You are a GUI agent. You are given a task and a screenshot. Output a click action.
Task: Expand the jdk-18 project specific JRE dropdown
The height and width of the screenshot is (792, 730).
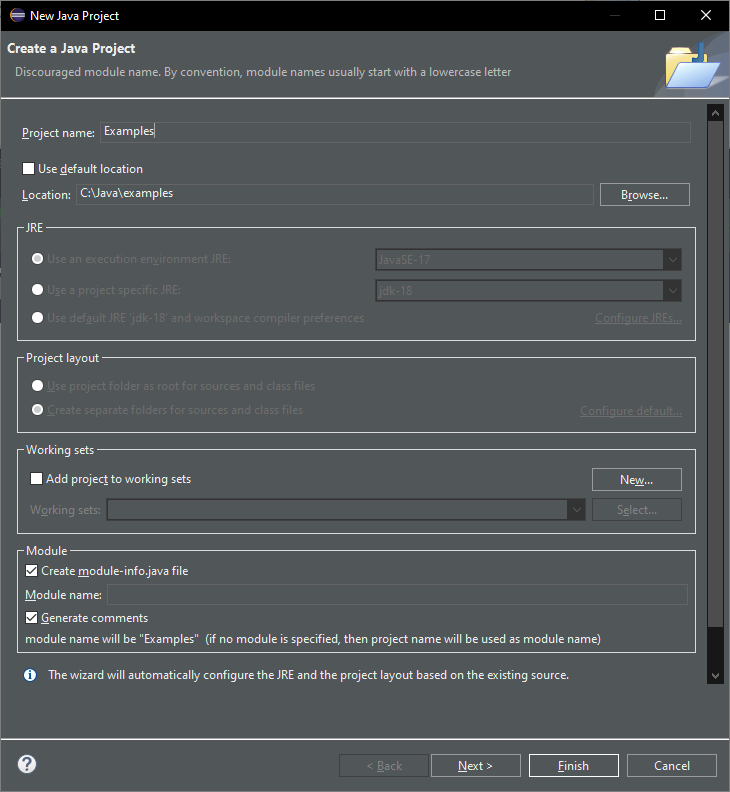pyautogui.click(x=528, y=291)
